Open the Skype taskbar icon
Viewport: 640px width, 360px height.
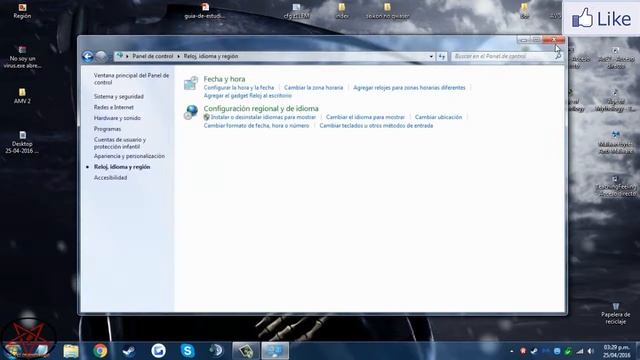coord(187,351)
